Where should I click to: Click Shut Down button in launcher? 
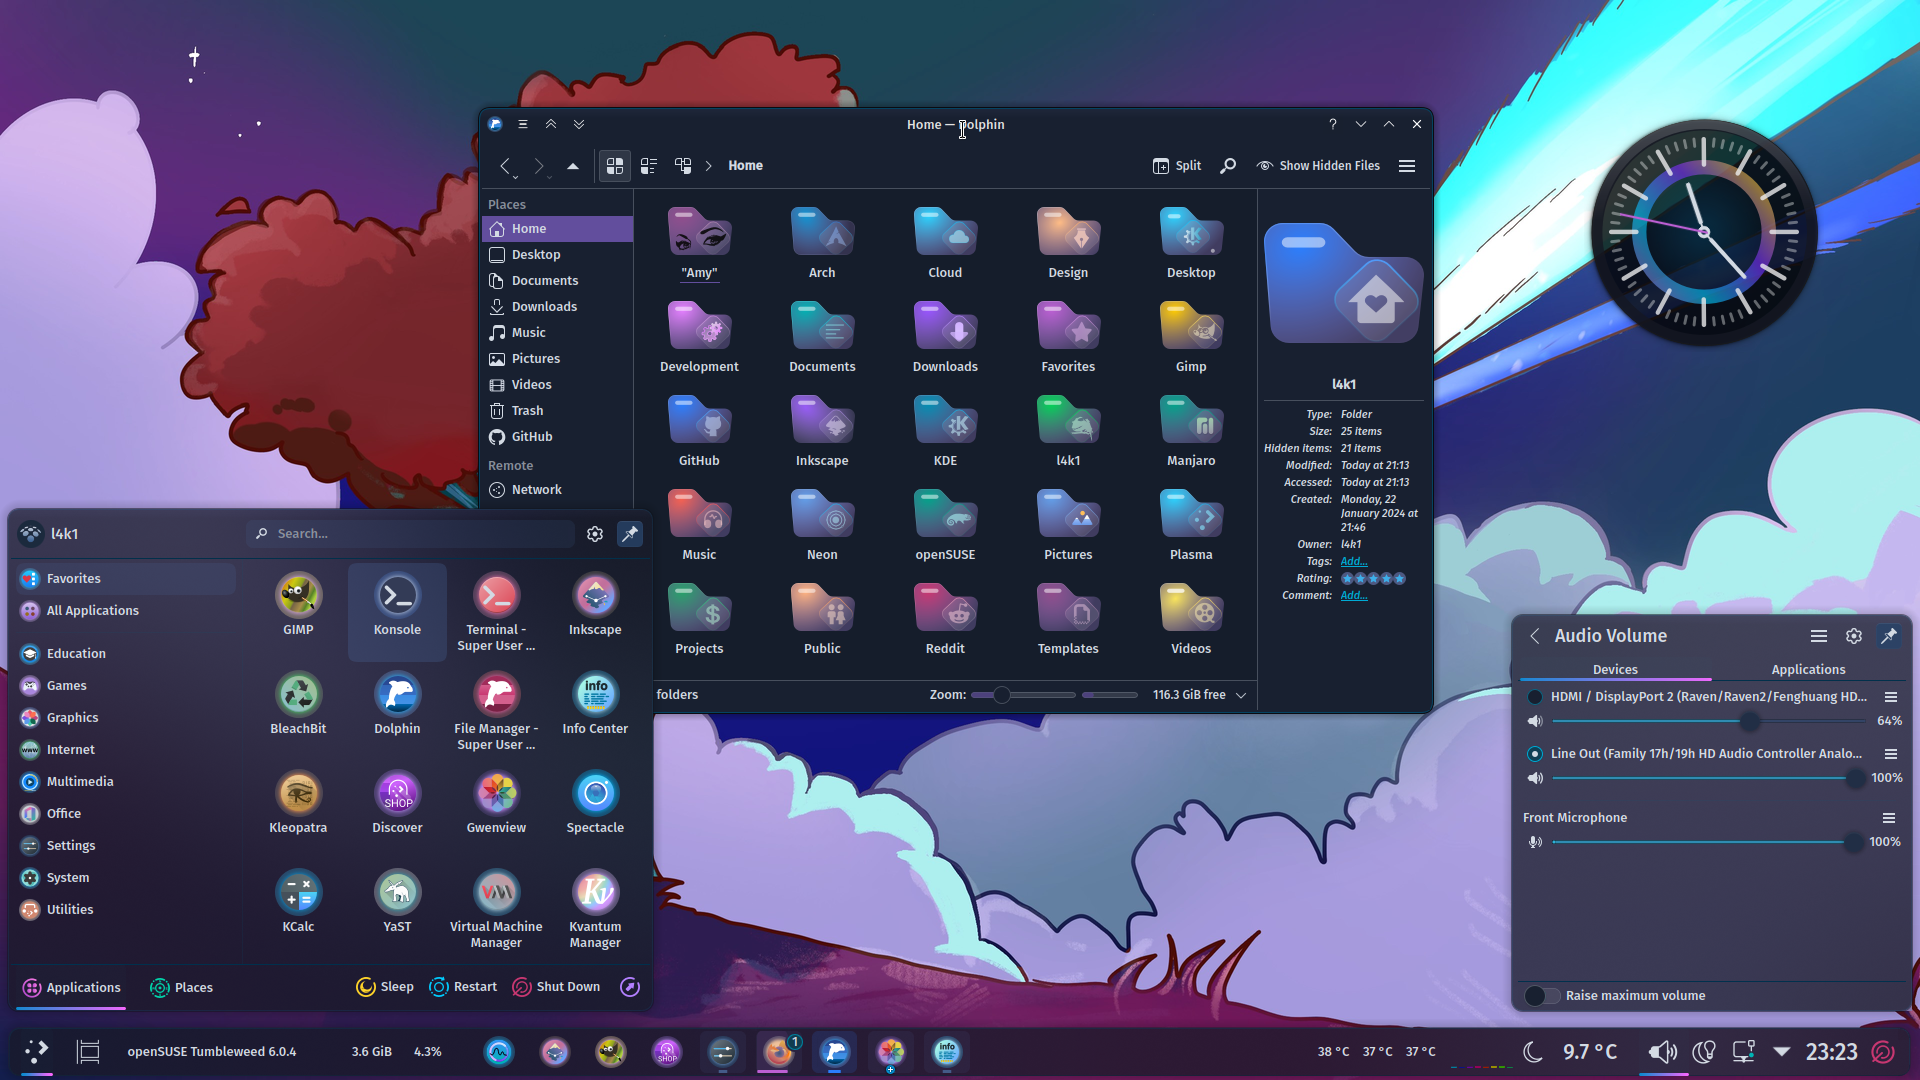point(556,987)
